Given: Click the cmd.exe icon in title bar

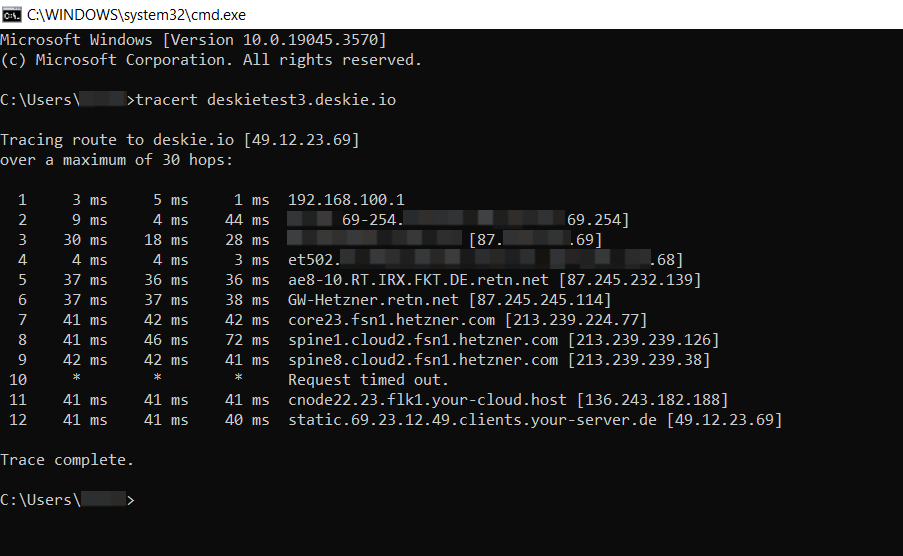Looking at the screenshot, I should (11, 14).
